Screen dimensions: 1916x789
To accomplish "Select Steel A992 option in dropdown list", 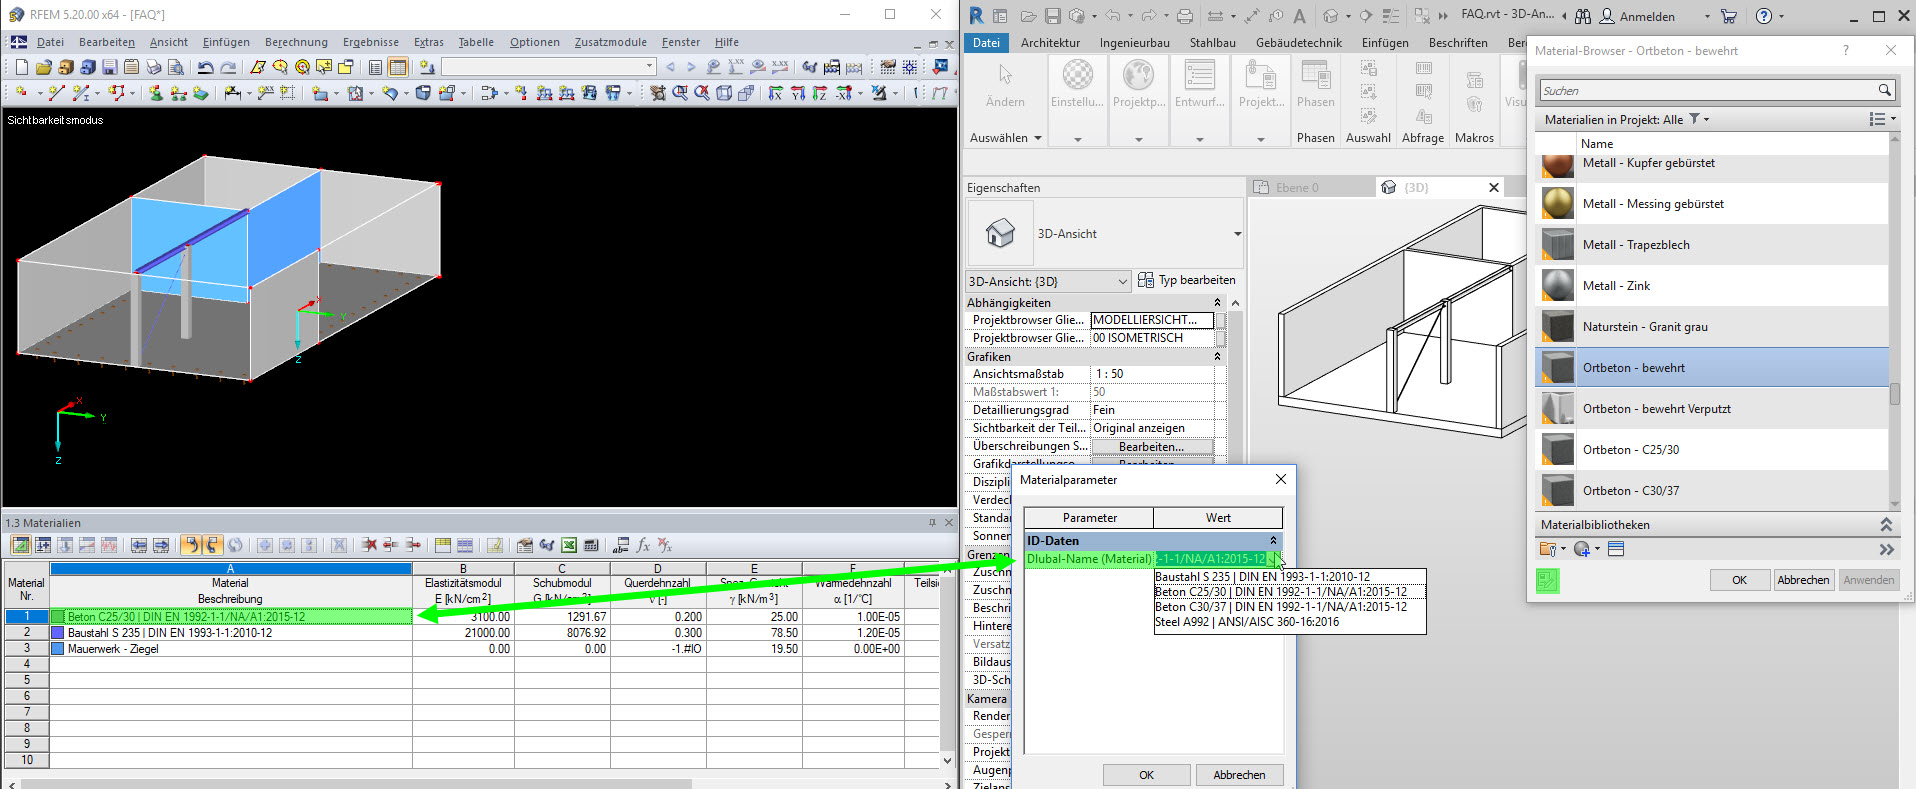I will [x=1290, y=622].
